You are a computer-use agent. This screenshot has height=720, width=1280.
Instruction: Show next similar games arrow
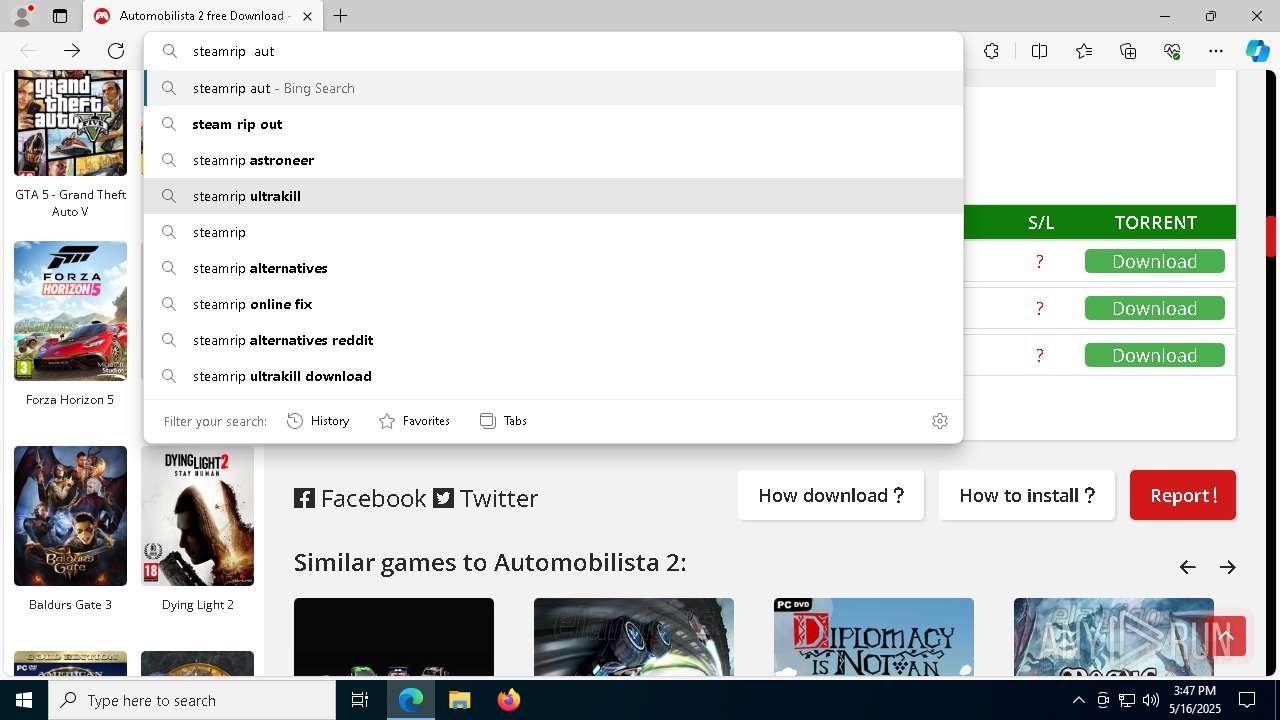(x=1228, y=567)
